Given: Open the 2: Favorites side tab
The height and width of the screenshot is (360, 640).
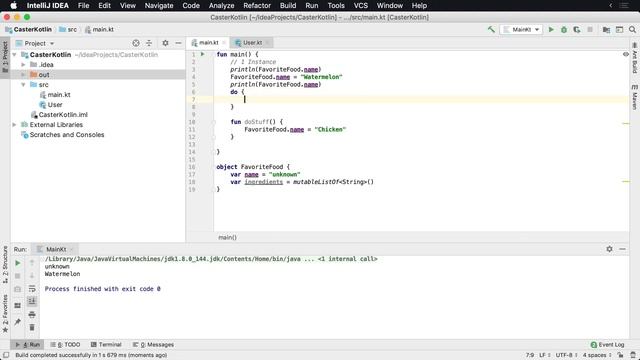Looking at the screenshot, I should click(5, 313).
